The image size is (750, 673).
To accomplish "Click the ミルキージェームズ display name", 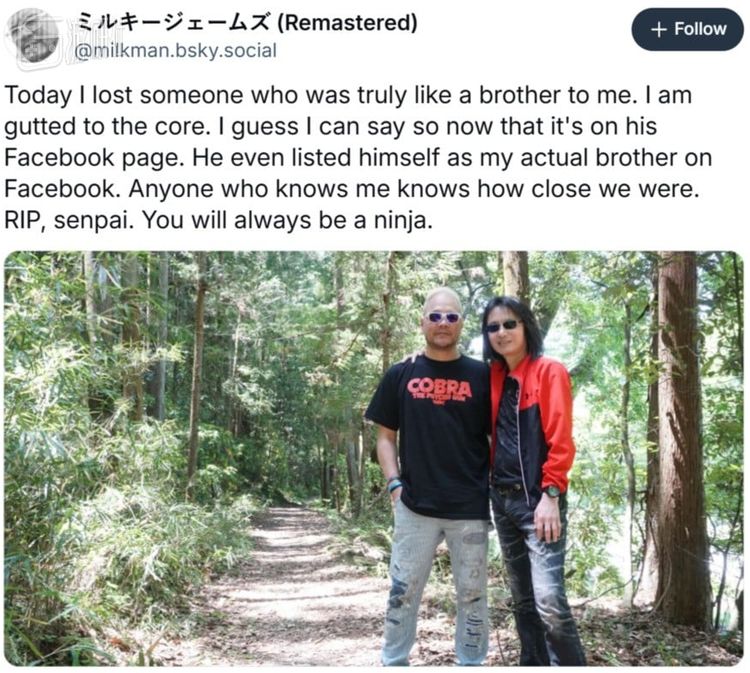I will [173, 22].
